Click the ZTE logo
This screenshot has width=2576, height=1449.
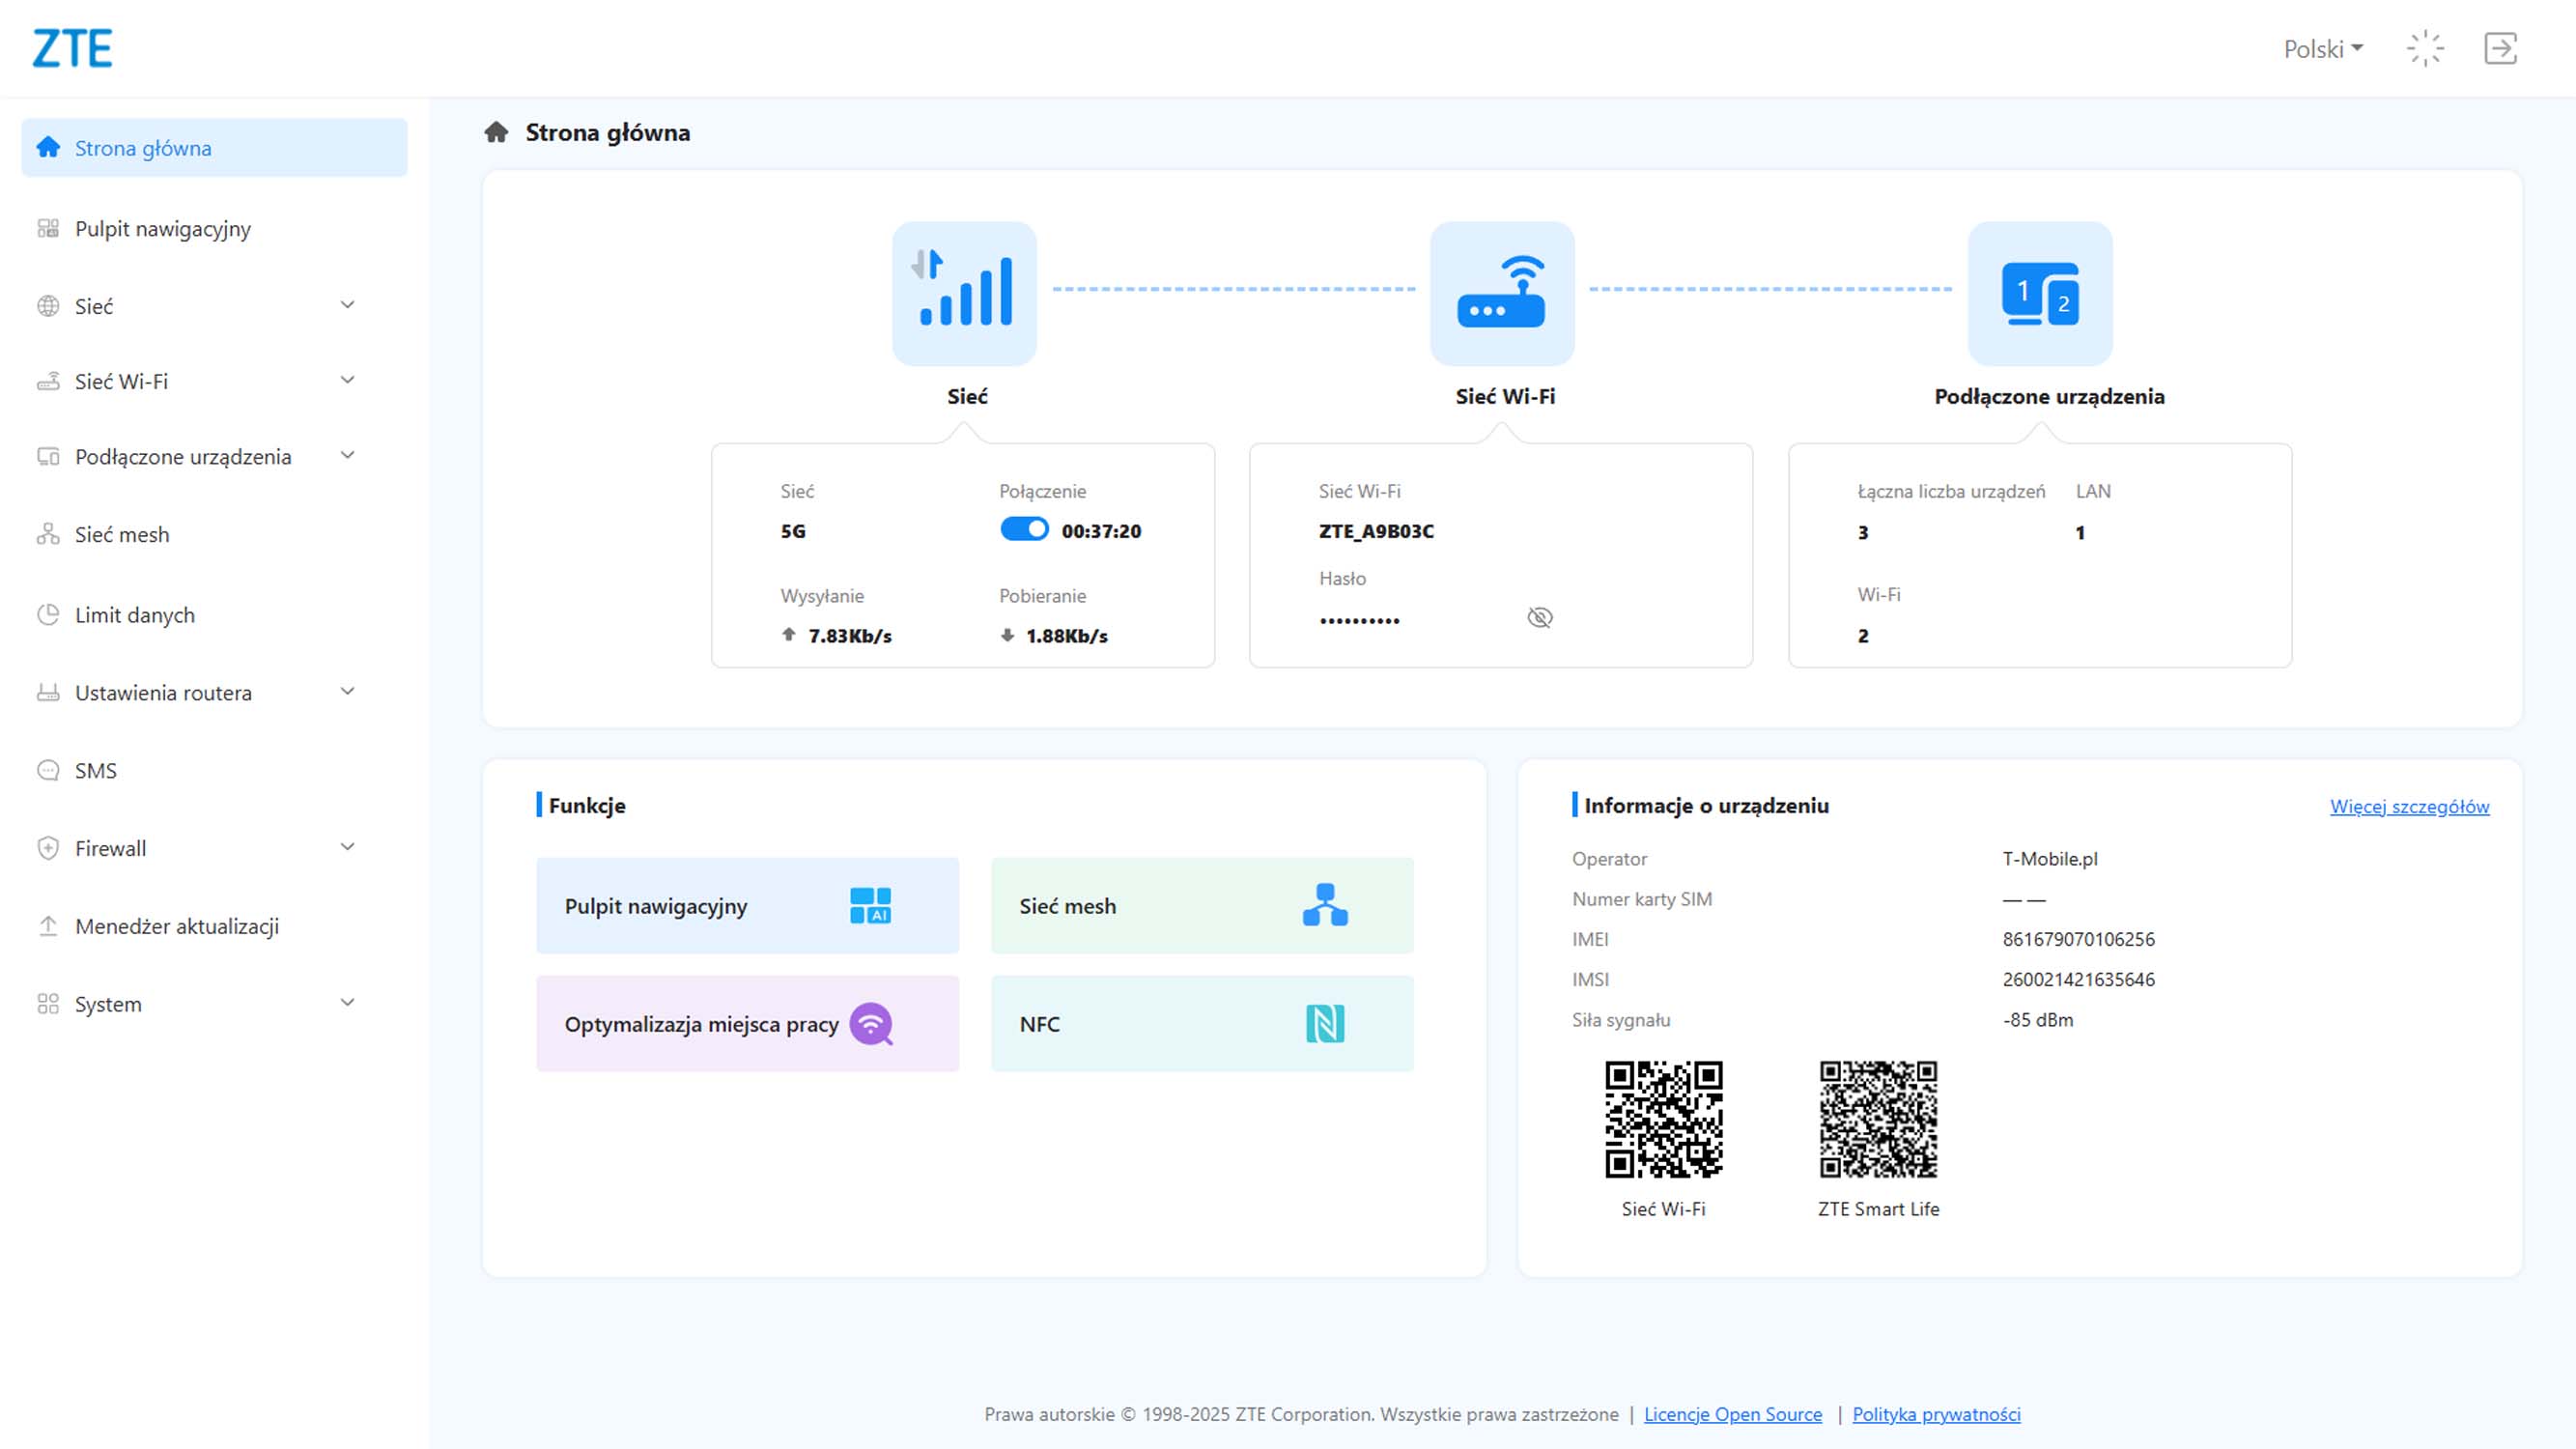tap(73, 48)
